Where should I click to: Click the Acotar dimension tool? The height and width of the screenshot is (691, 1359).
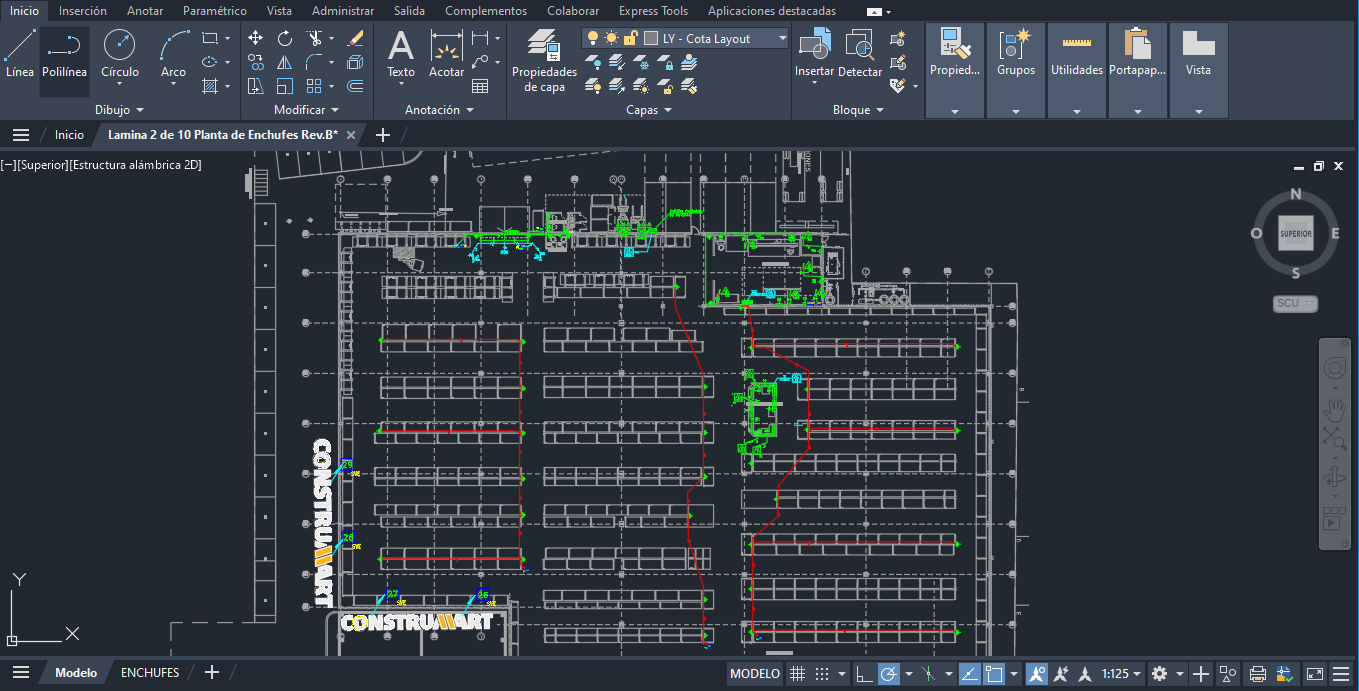coord(446,54)
